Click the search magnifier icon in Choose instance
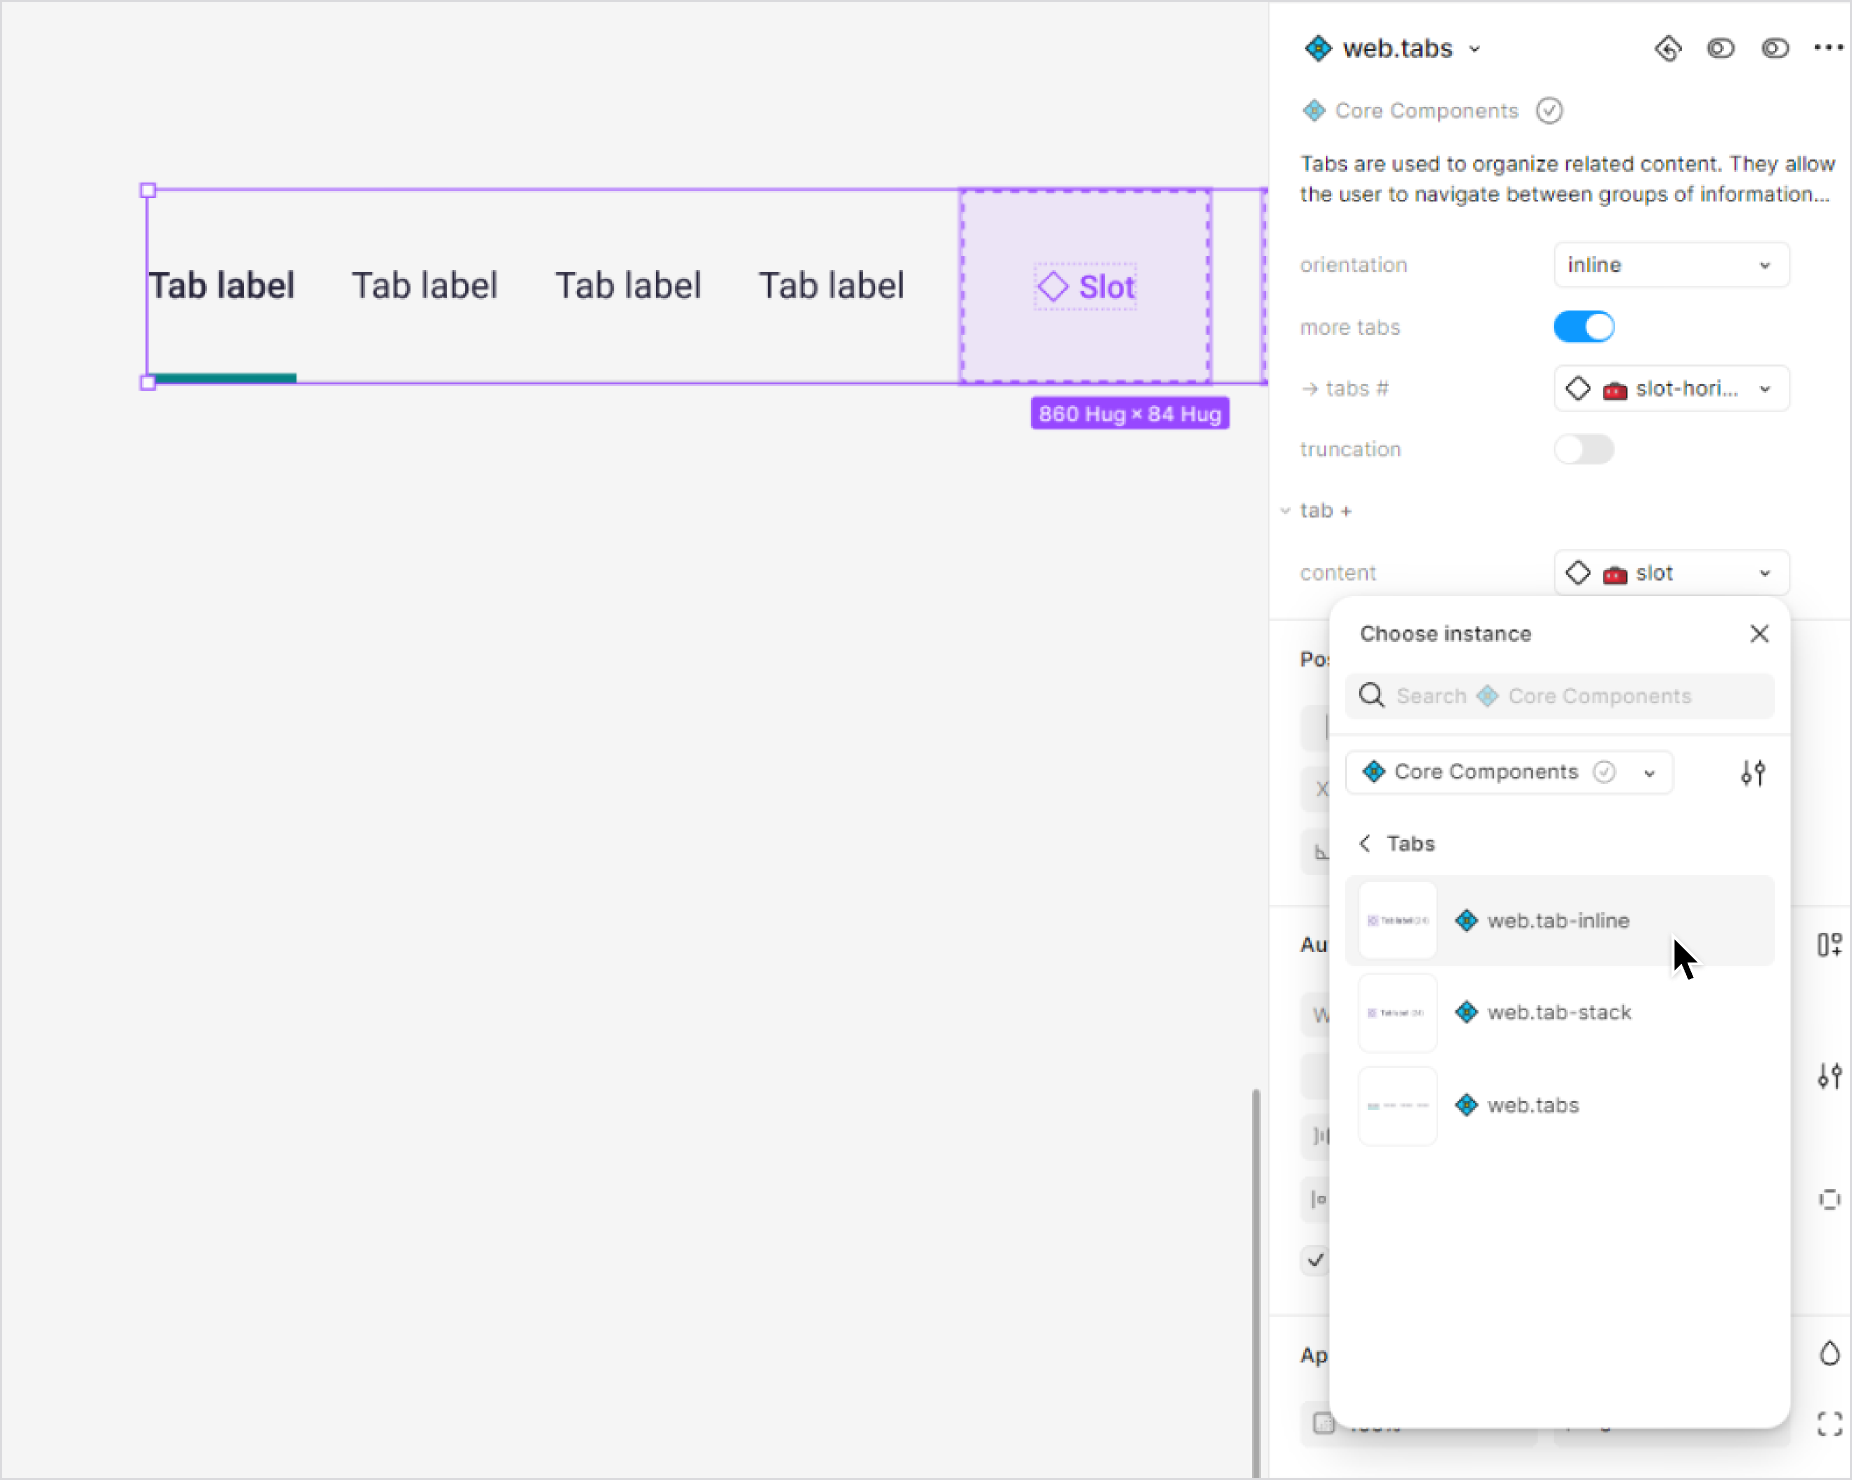The height and width of the screenshot is (1480, 1852). pos(1372,696)
